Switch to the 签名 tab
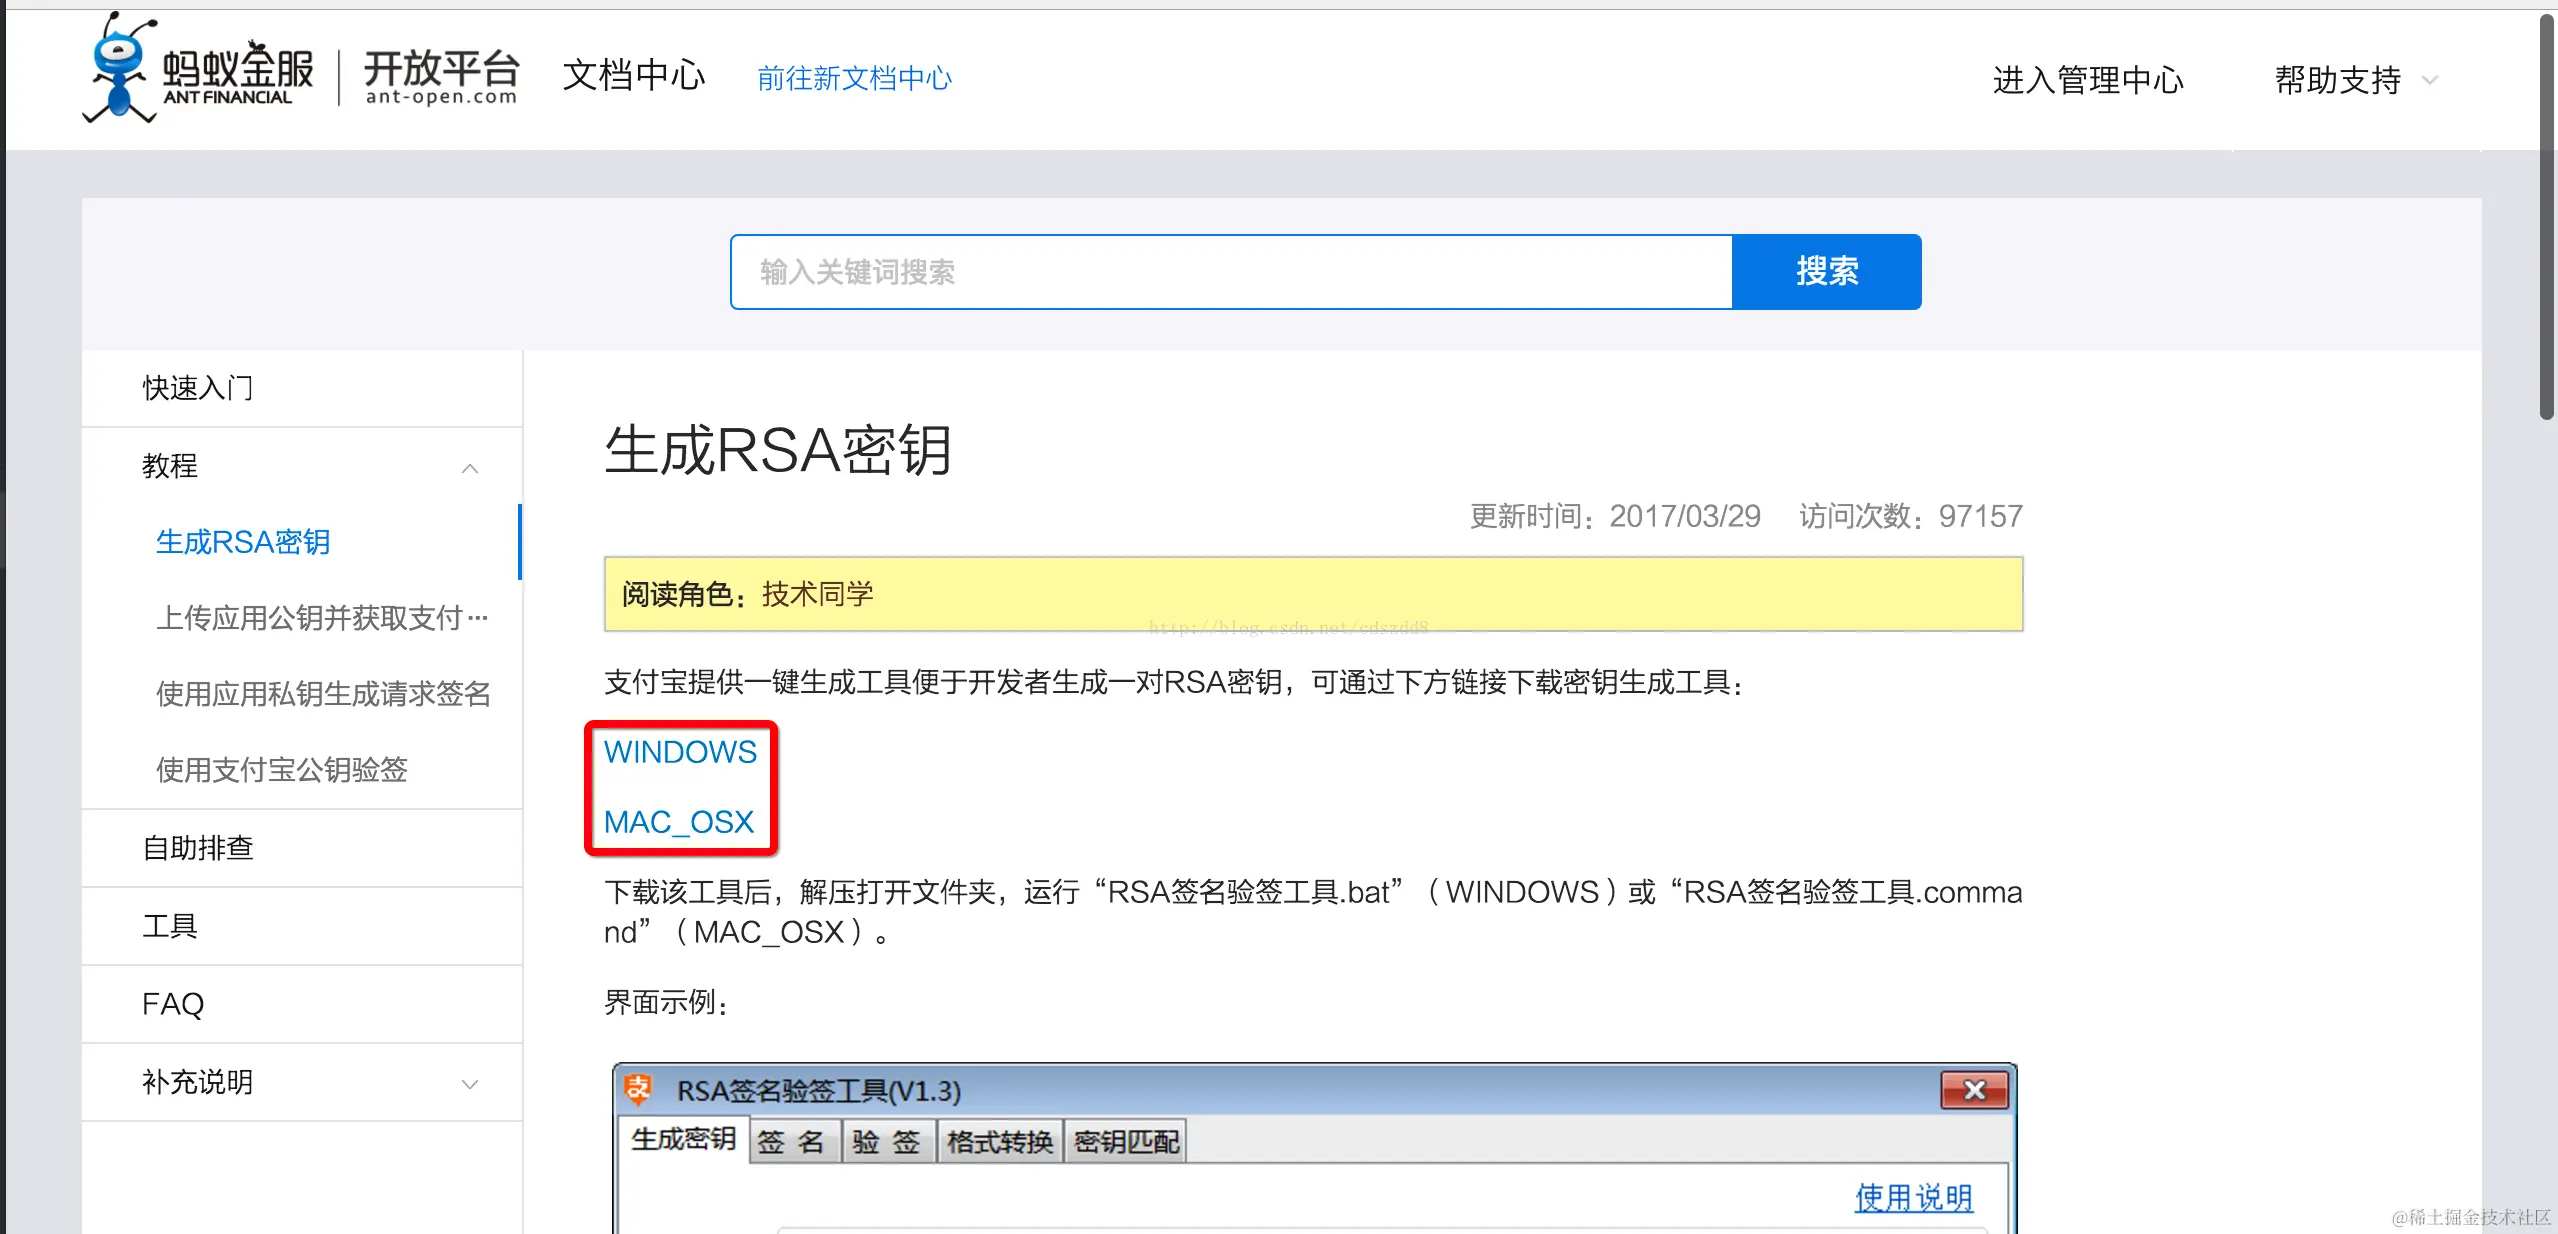2558x1234 pixels. (790, 1142)
